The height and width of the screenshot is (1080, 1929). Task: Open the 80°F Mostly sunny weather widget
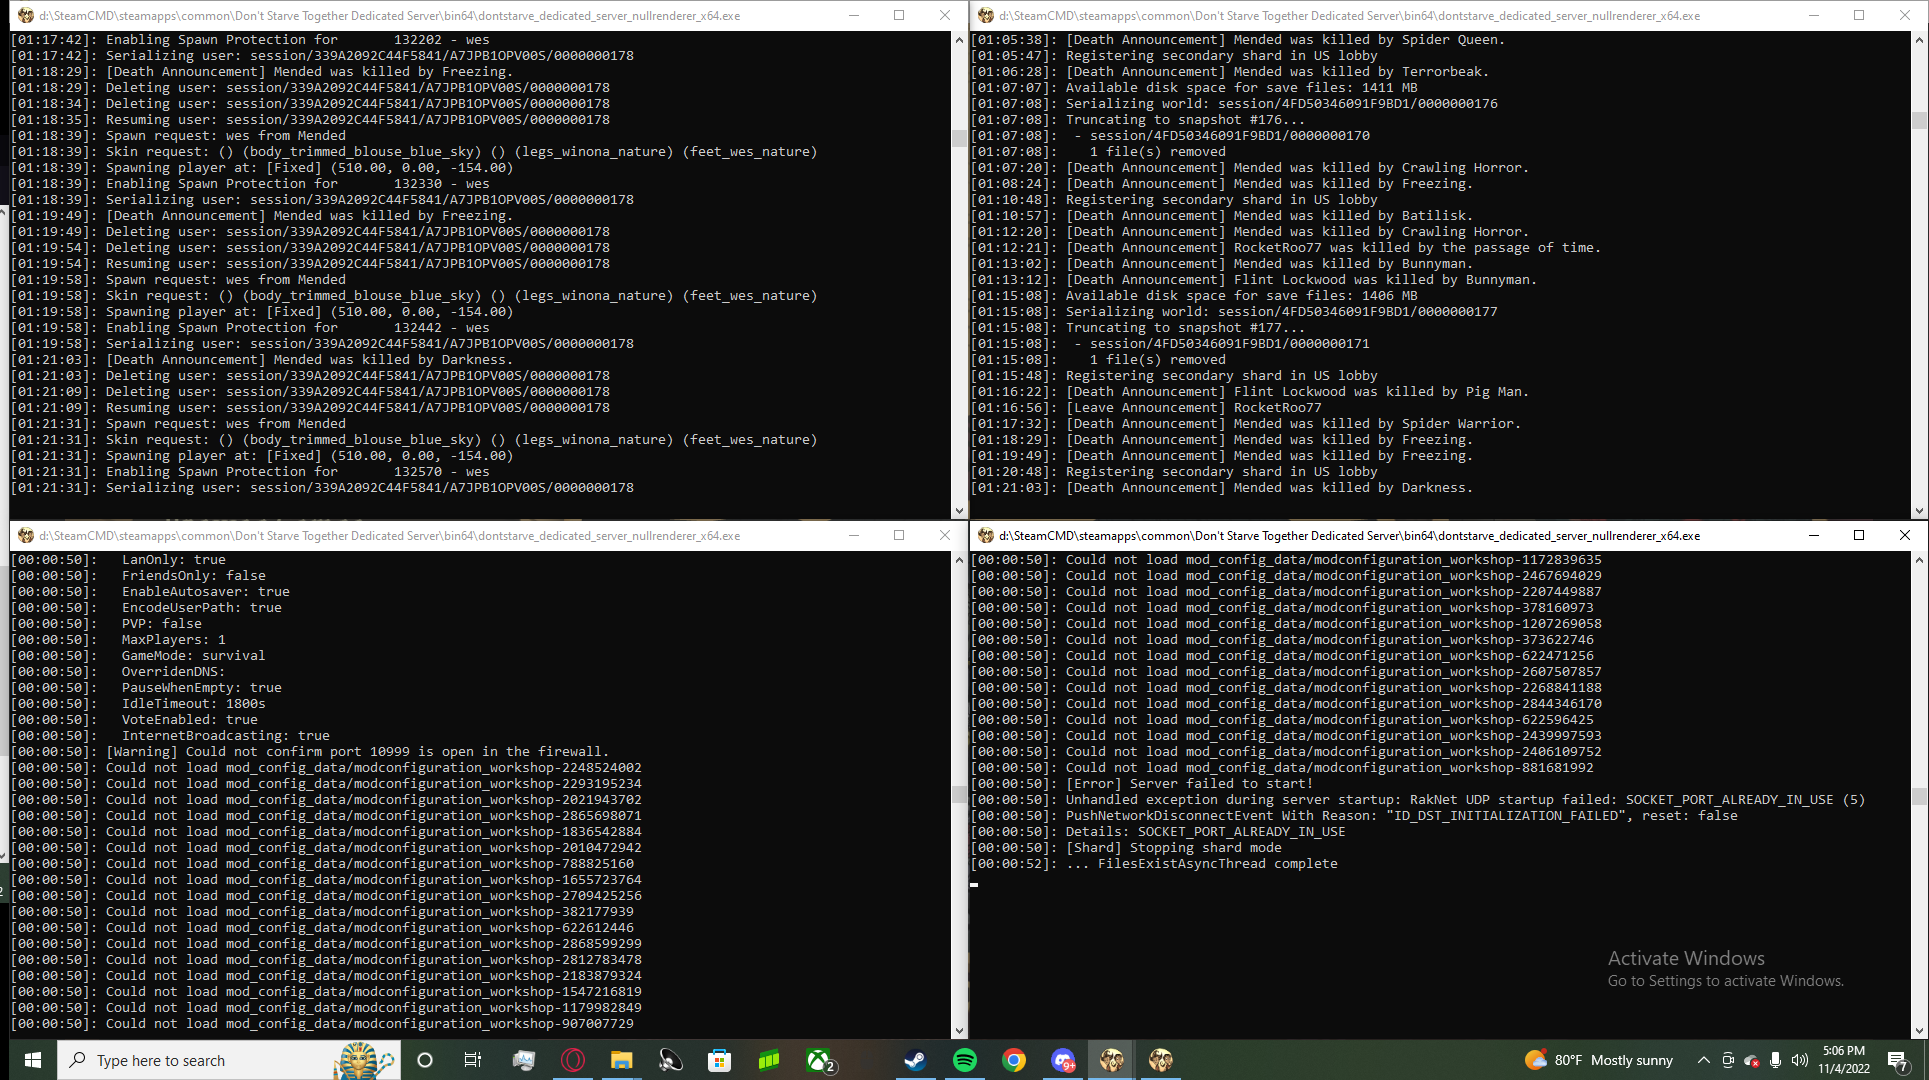coord(1598,1060)
